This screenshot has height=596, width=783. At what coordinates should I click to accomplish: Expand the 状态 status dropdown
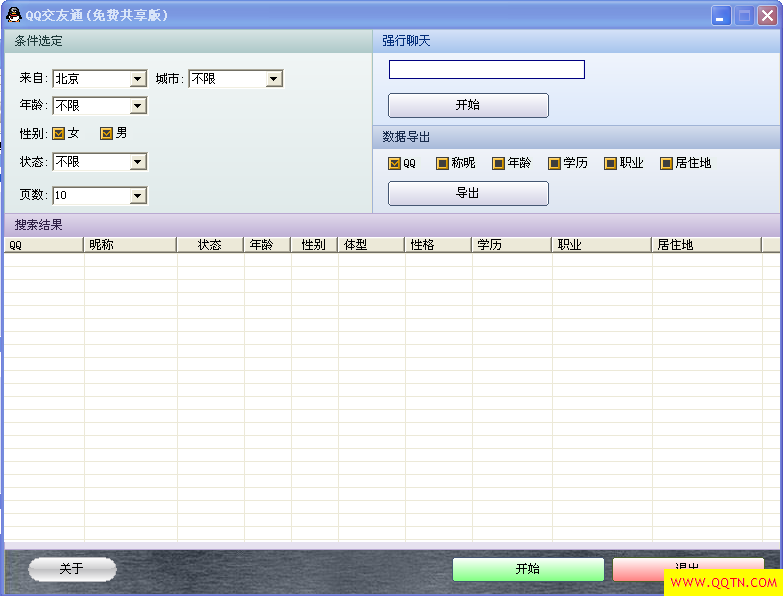pos(138,162)
